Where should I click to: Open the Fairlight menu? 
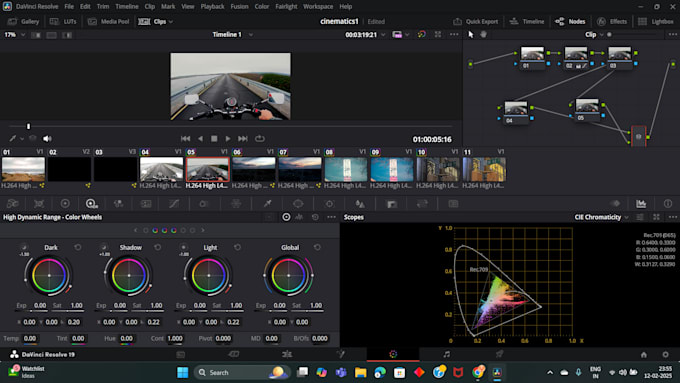[x=286, y=7]
